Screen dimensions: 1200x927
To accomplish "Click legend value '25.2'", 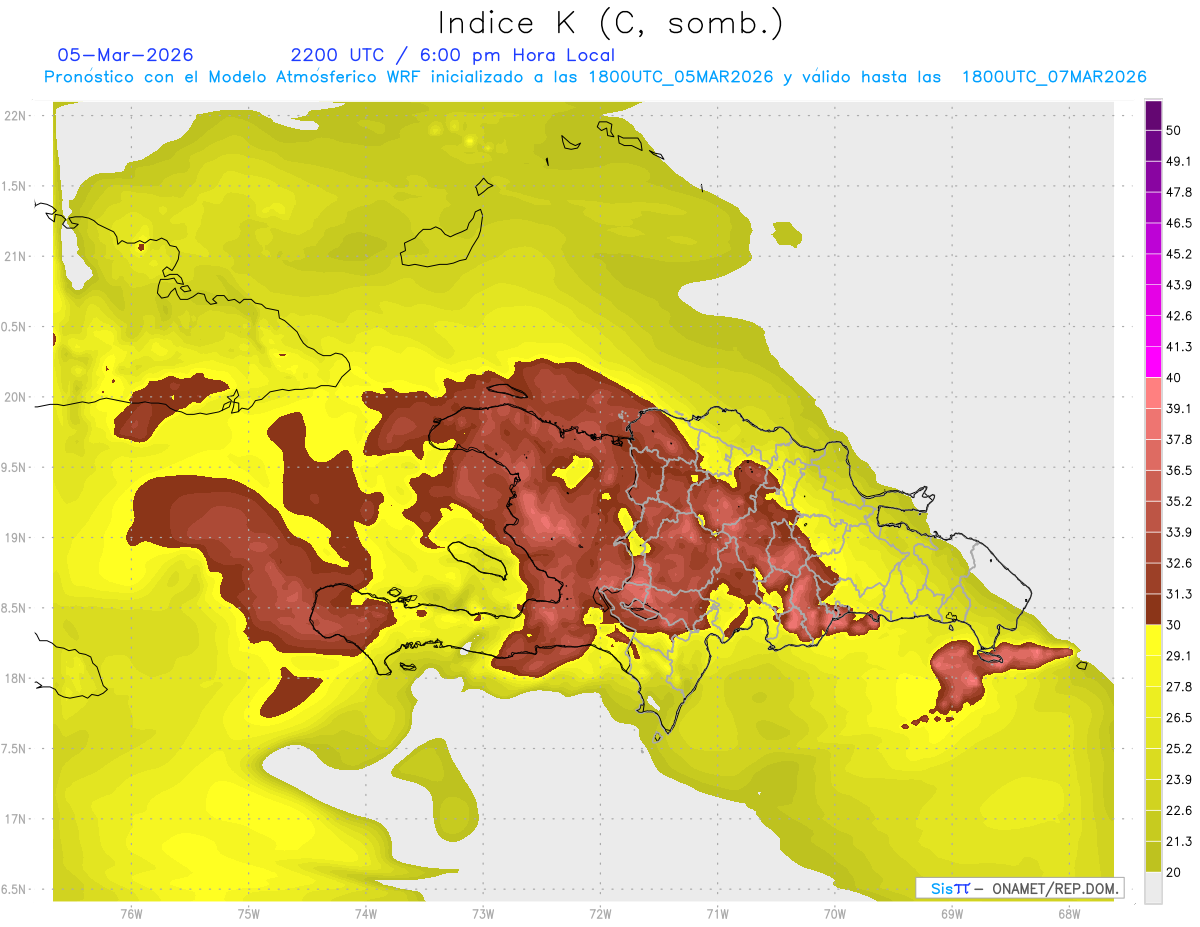I will (x=1179, y=748).
